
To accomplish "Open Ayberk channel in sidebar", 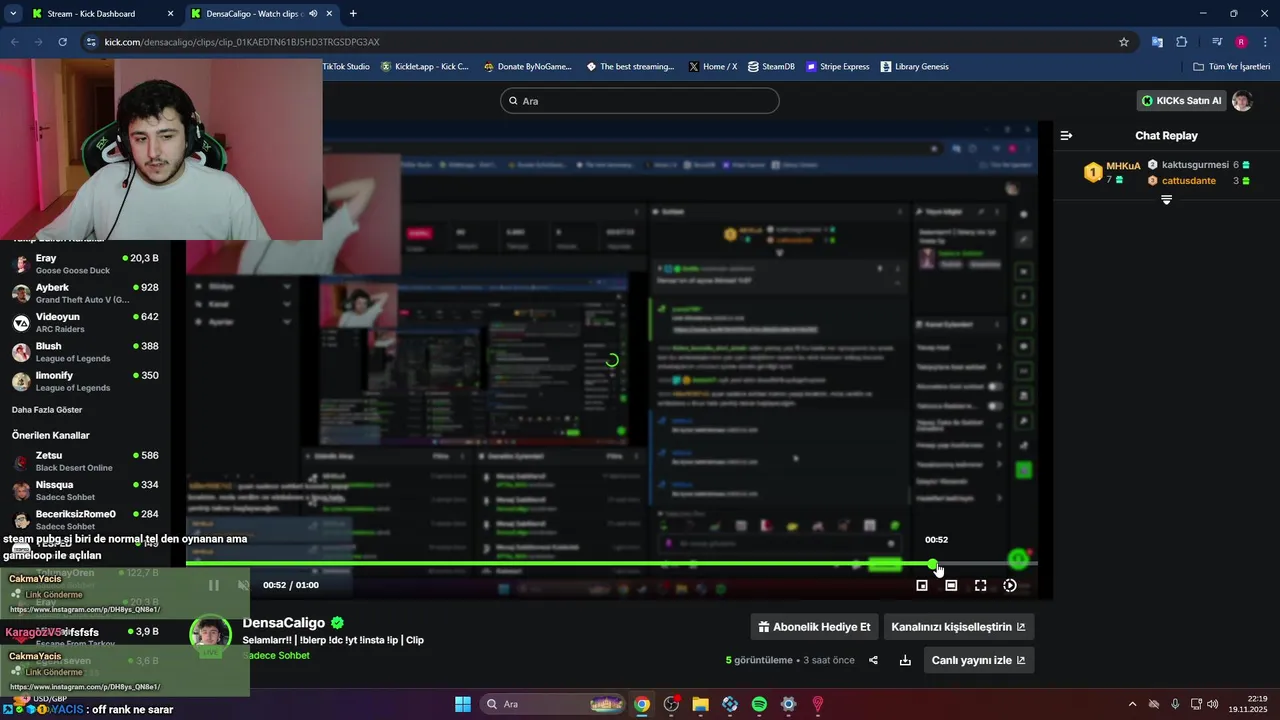I will pyautogui.click(x=85, y=293).
